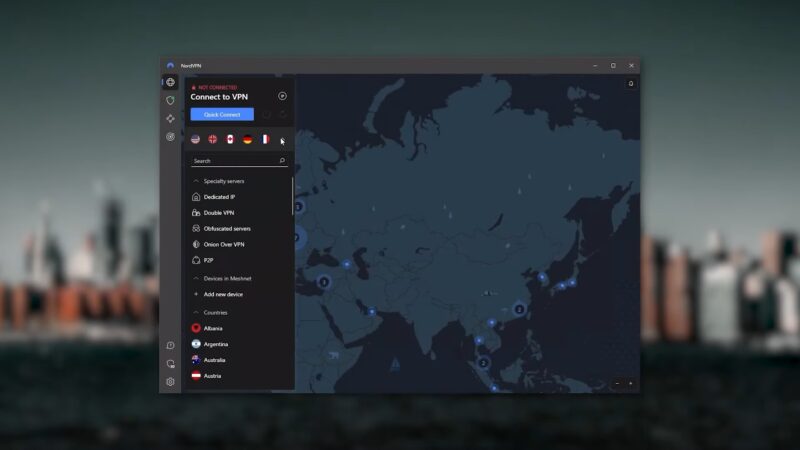Zoom in the map with plus button
The height and width of the screenshot is (450, 800).
point(631,383)
